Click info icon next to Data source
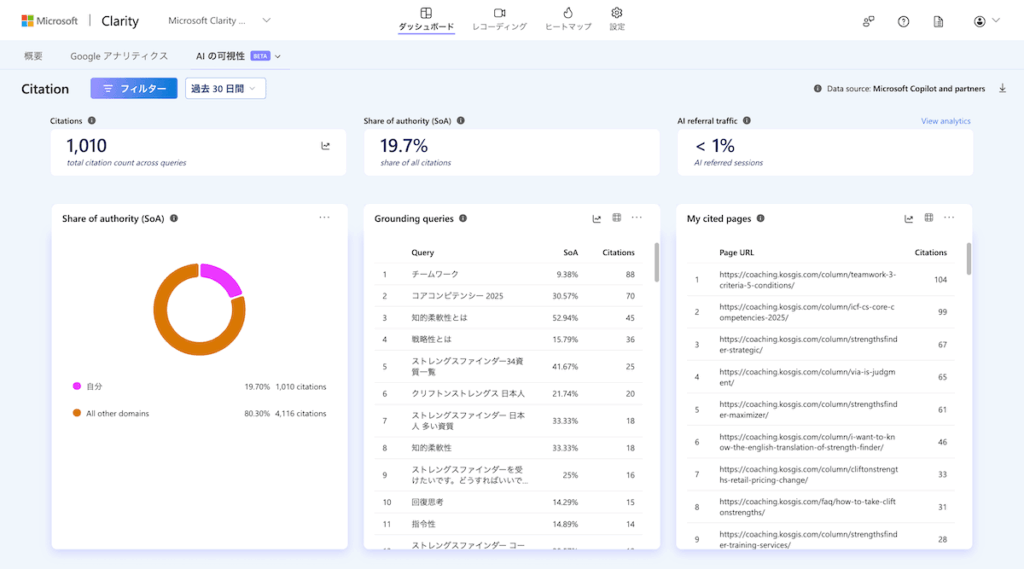 [x=818, y=88]
